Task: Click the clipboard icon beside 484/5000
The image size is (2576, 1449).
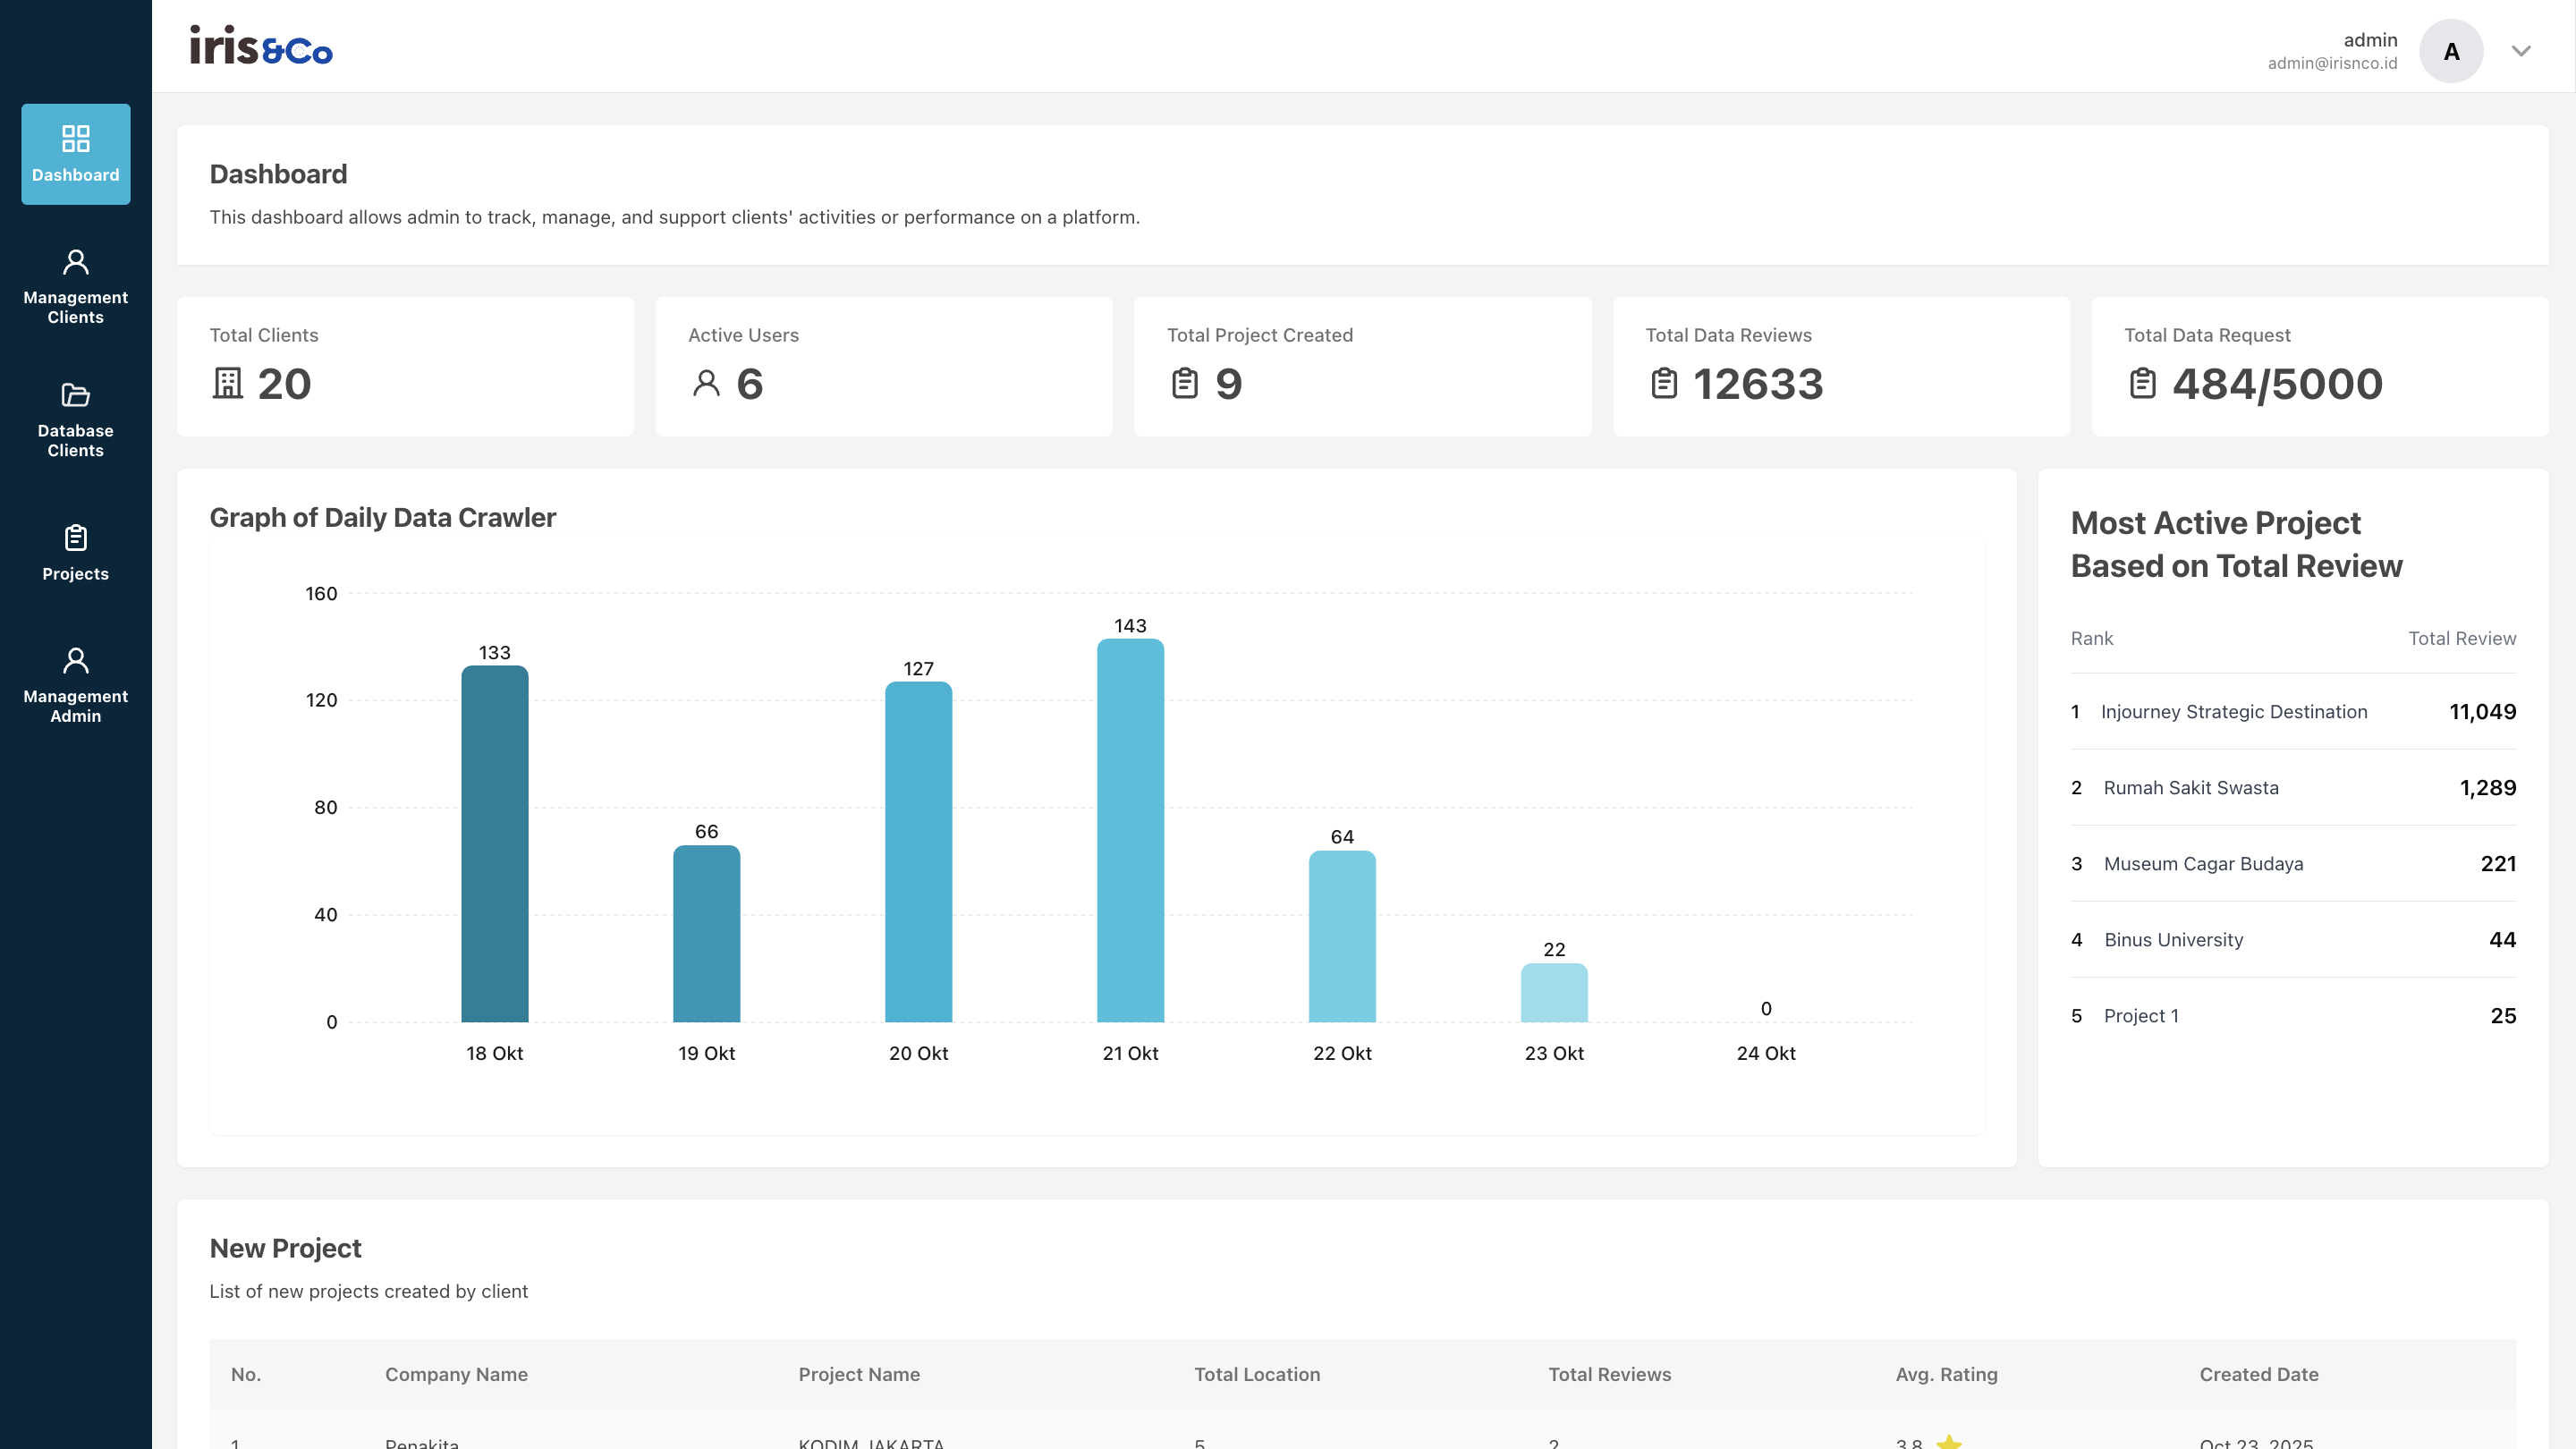Action: [2142, 383]
